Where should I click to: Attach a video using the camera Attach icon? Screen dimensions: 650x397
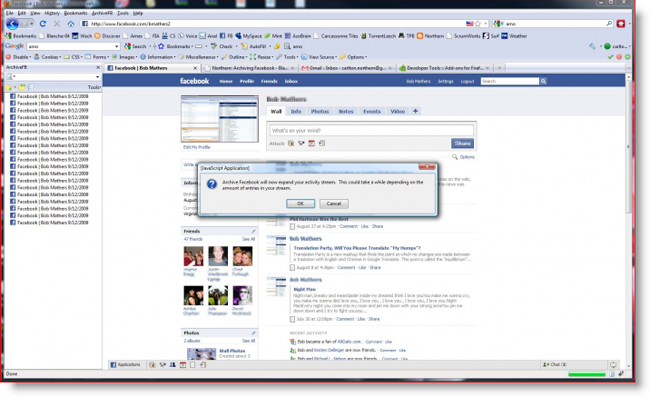pyautogui.click(x=301, y=143)
